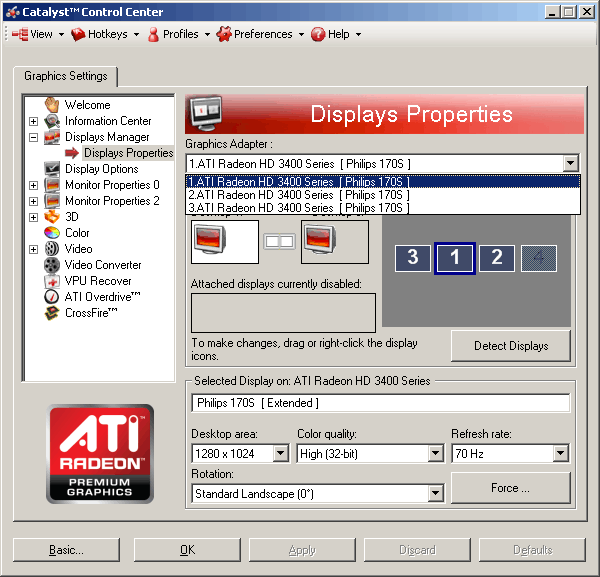The image size is (600, 577).
Task: Click the Hotkeys red icon
Action: tap(78, 34)
